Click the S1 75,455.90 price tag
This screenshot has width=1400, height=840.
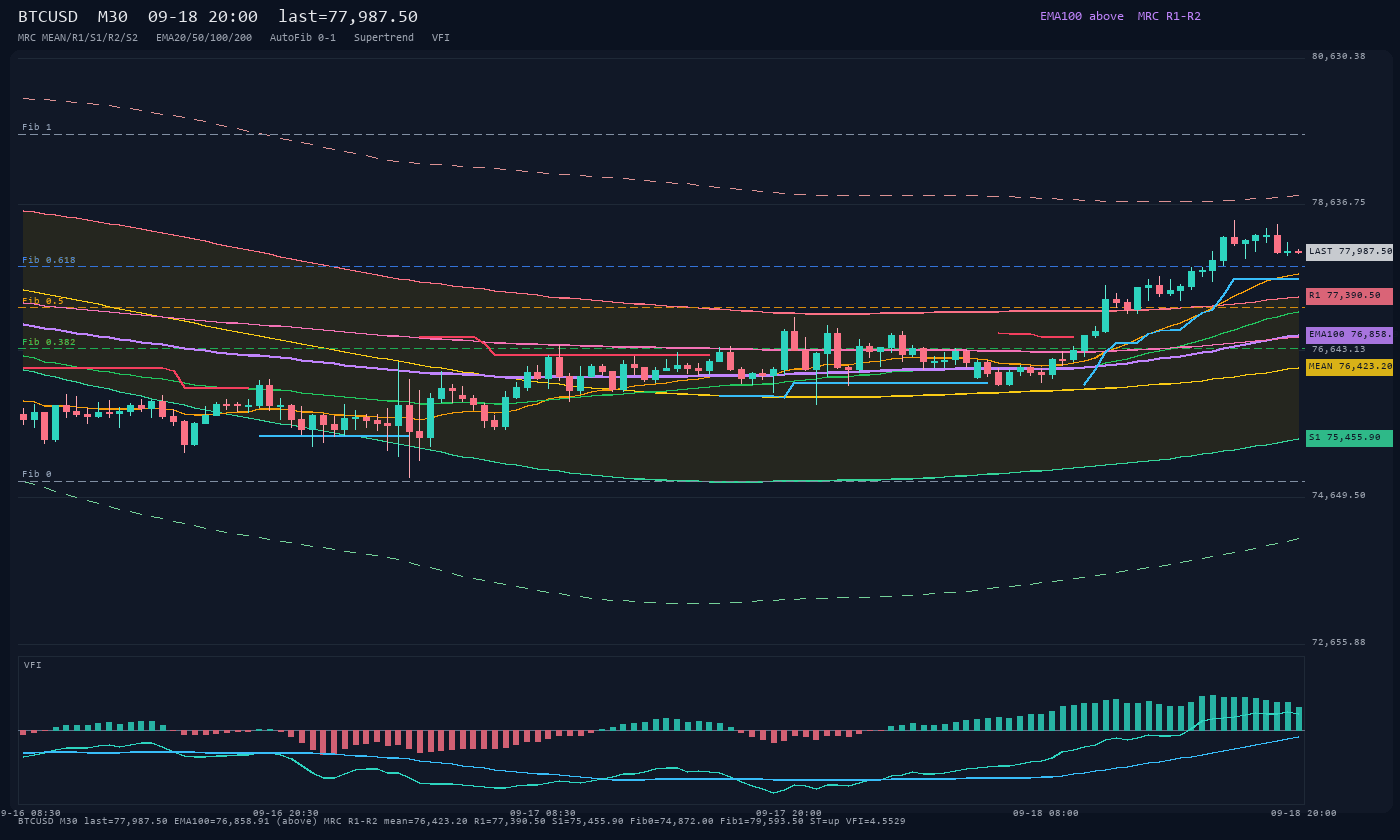[1349, 438]
